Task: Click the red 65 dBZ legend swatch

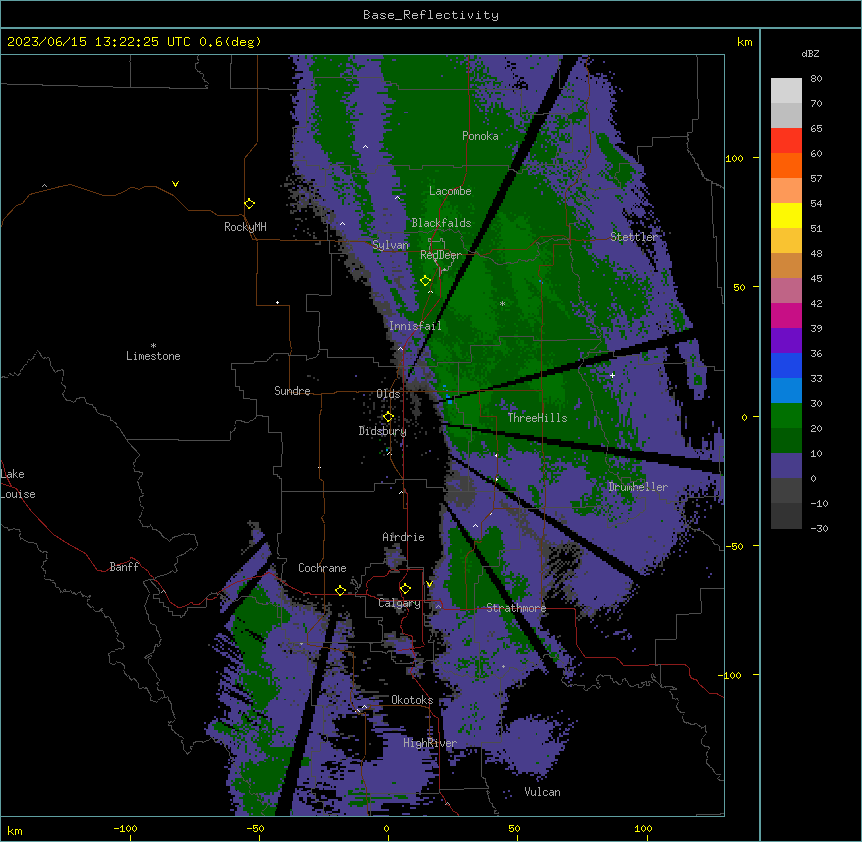Action: coord(786,140)
